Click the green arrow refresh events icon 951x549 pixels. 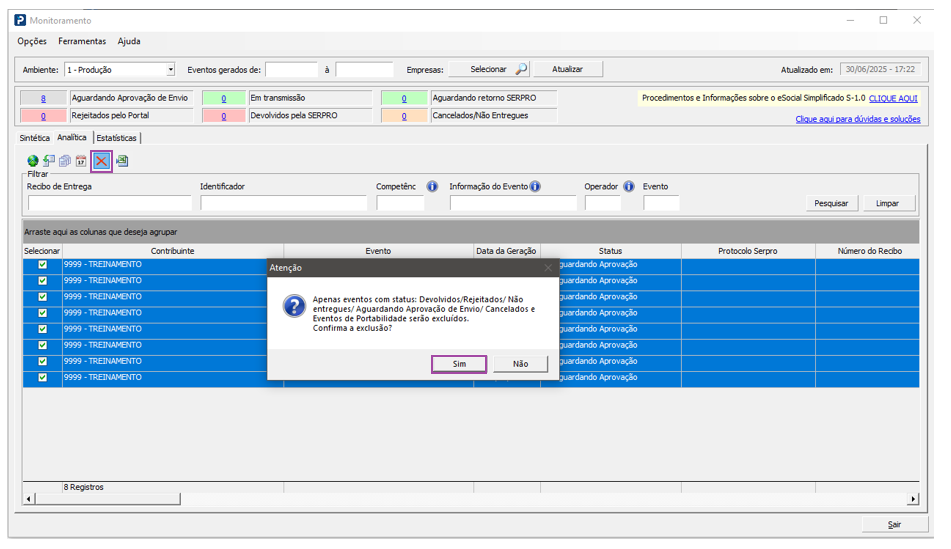coord(49,161)
